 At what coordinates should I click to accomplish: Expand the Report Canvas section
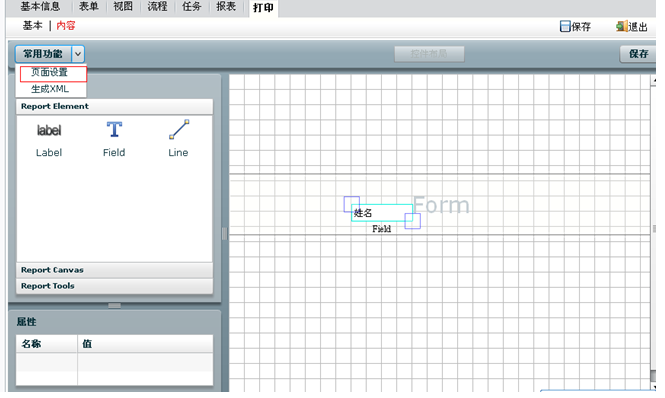click(x=115, y=270)
